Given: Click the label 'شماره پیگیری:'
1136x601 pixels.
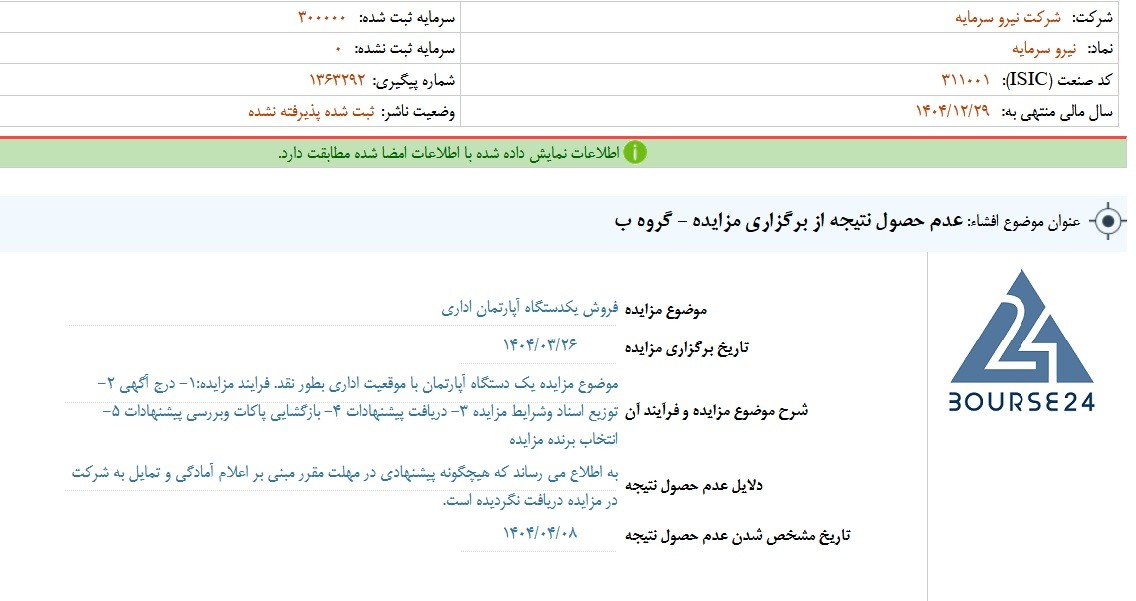Looking at the screenshot, I should tap(414, 80).
